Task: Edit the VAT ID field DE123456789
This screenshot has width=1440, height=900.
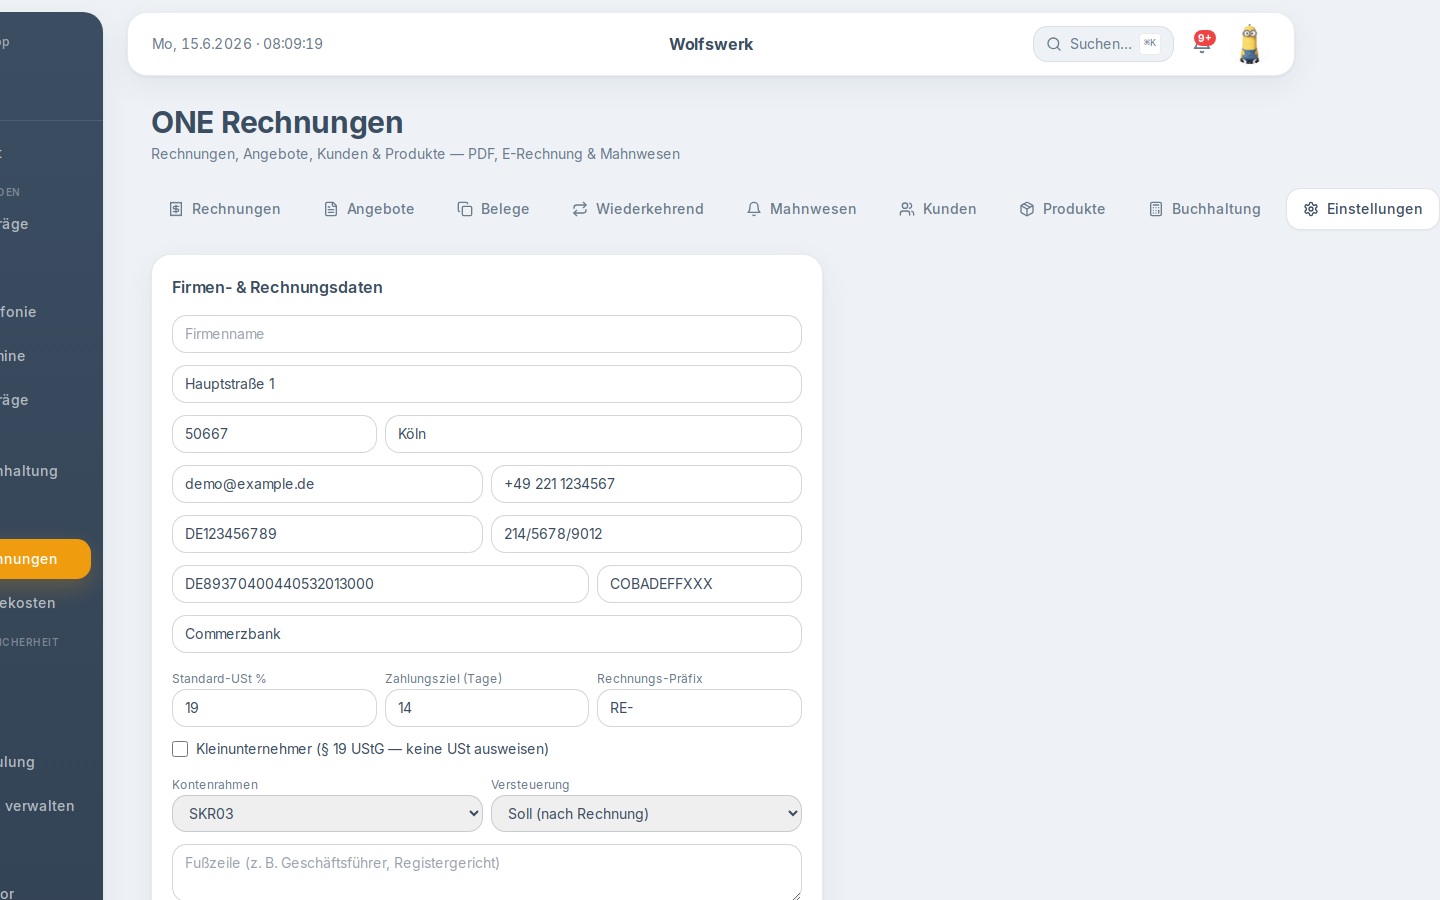Action: point(327,534)
